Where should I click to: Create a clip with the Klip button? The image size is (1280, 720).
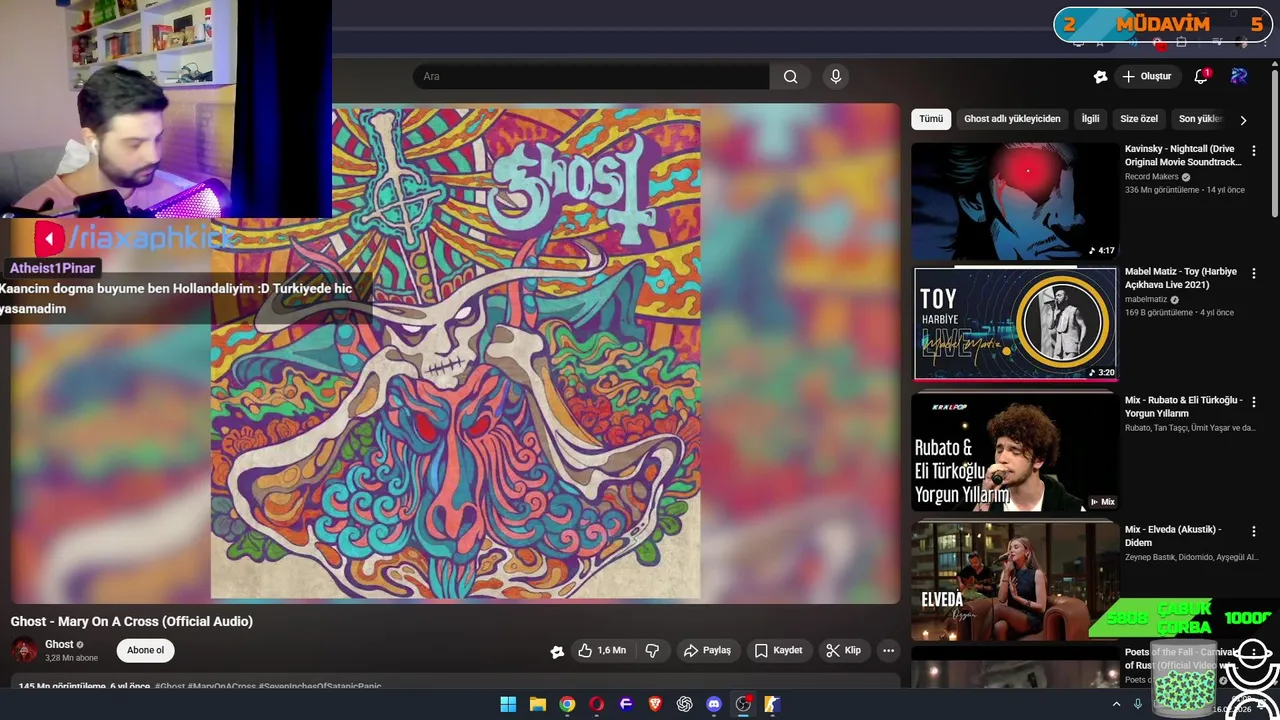(x=843, y=651)
